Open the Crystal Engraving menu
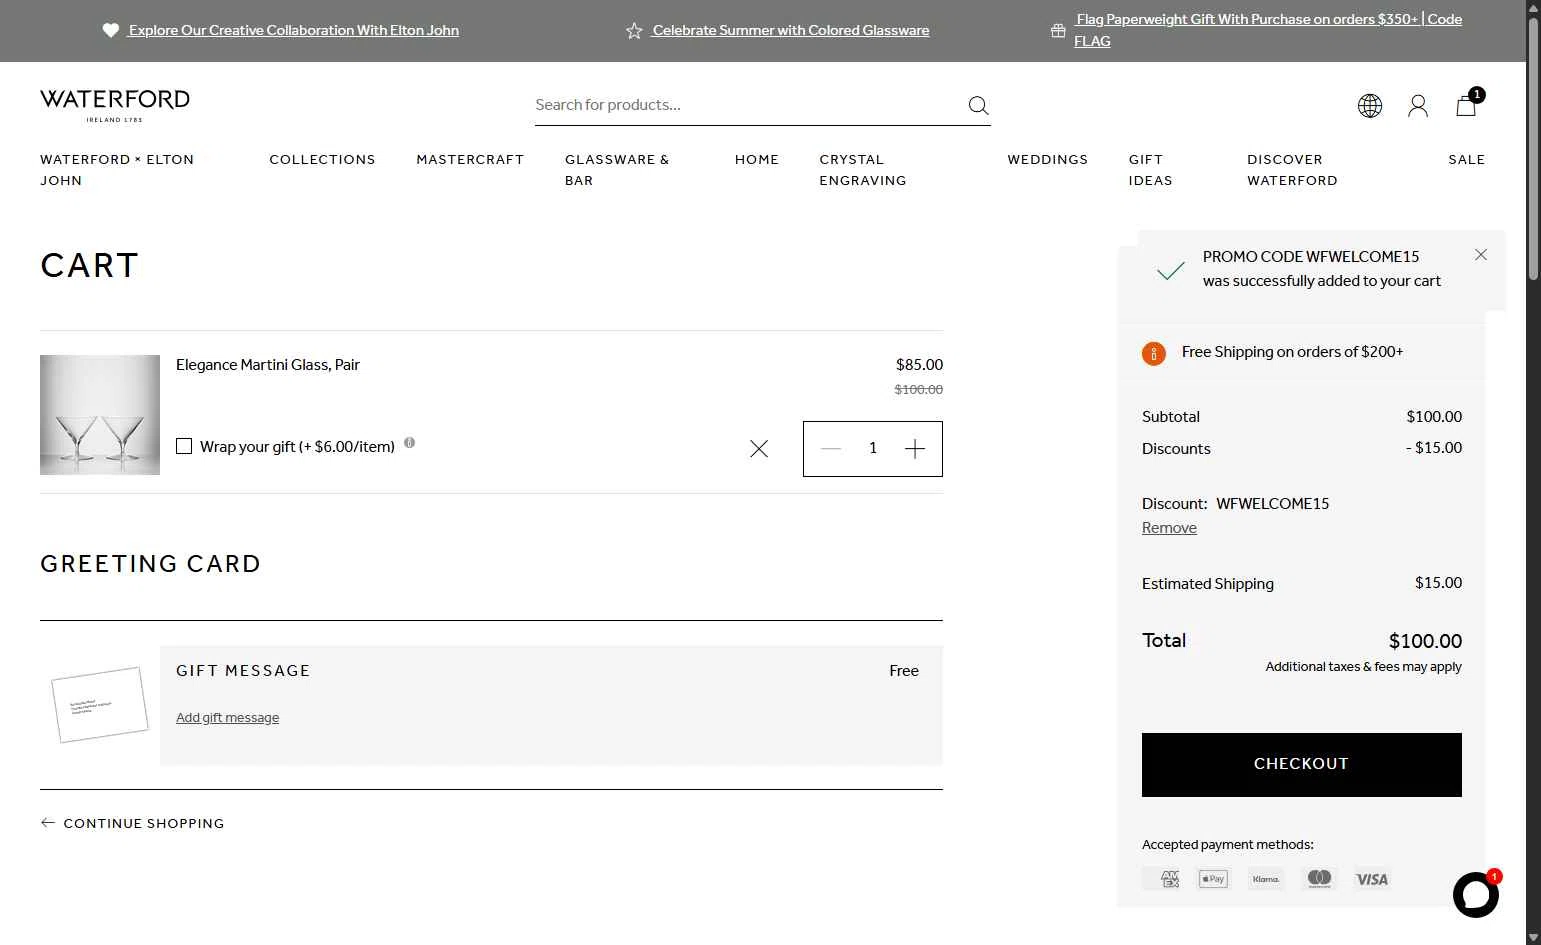The height and width of the screenshot is (945, 1541). tap(863, 170)
